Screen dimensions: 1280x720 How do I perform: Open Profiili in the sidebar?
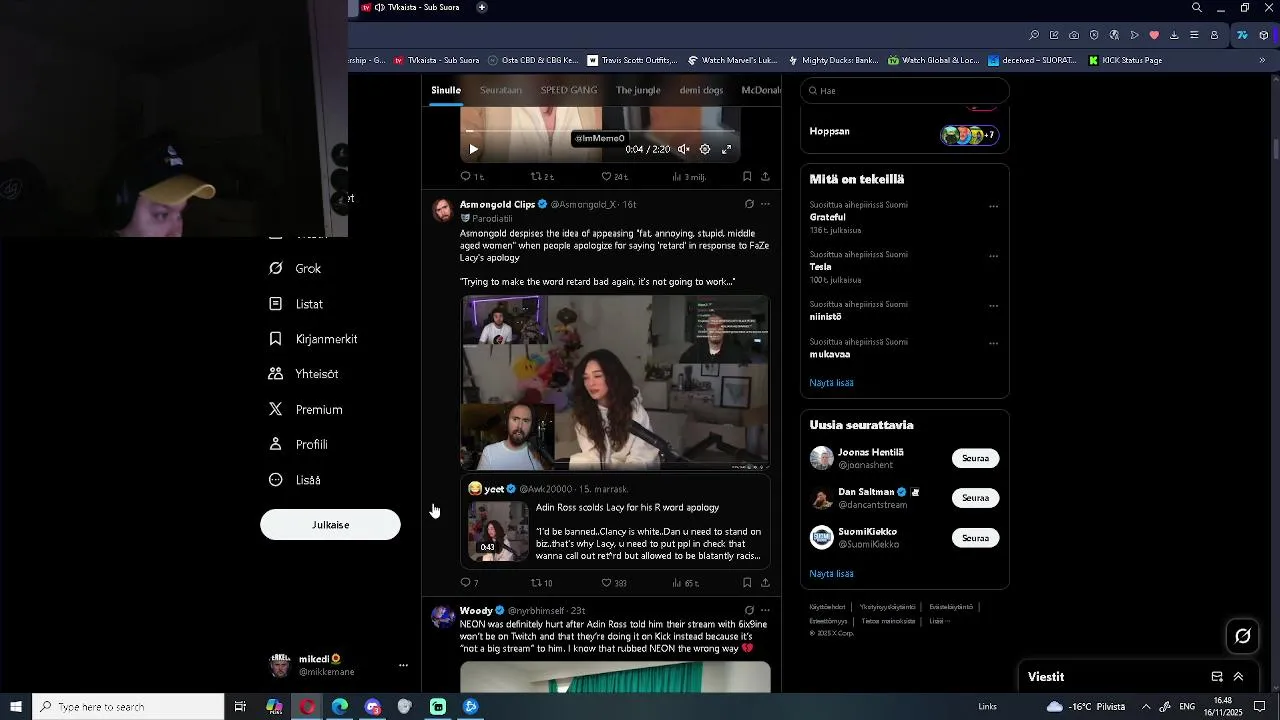298,445
